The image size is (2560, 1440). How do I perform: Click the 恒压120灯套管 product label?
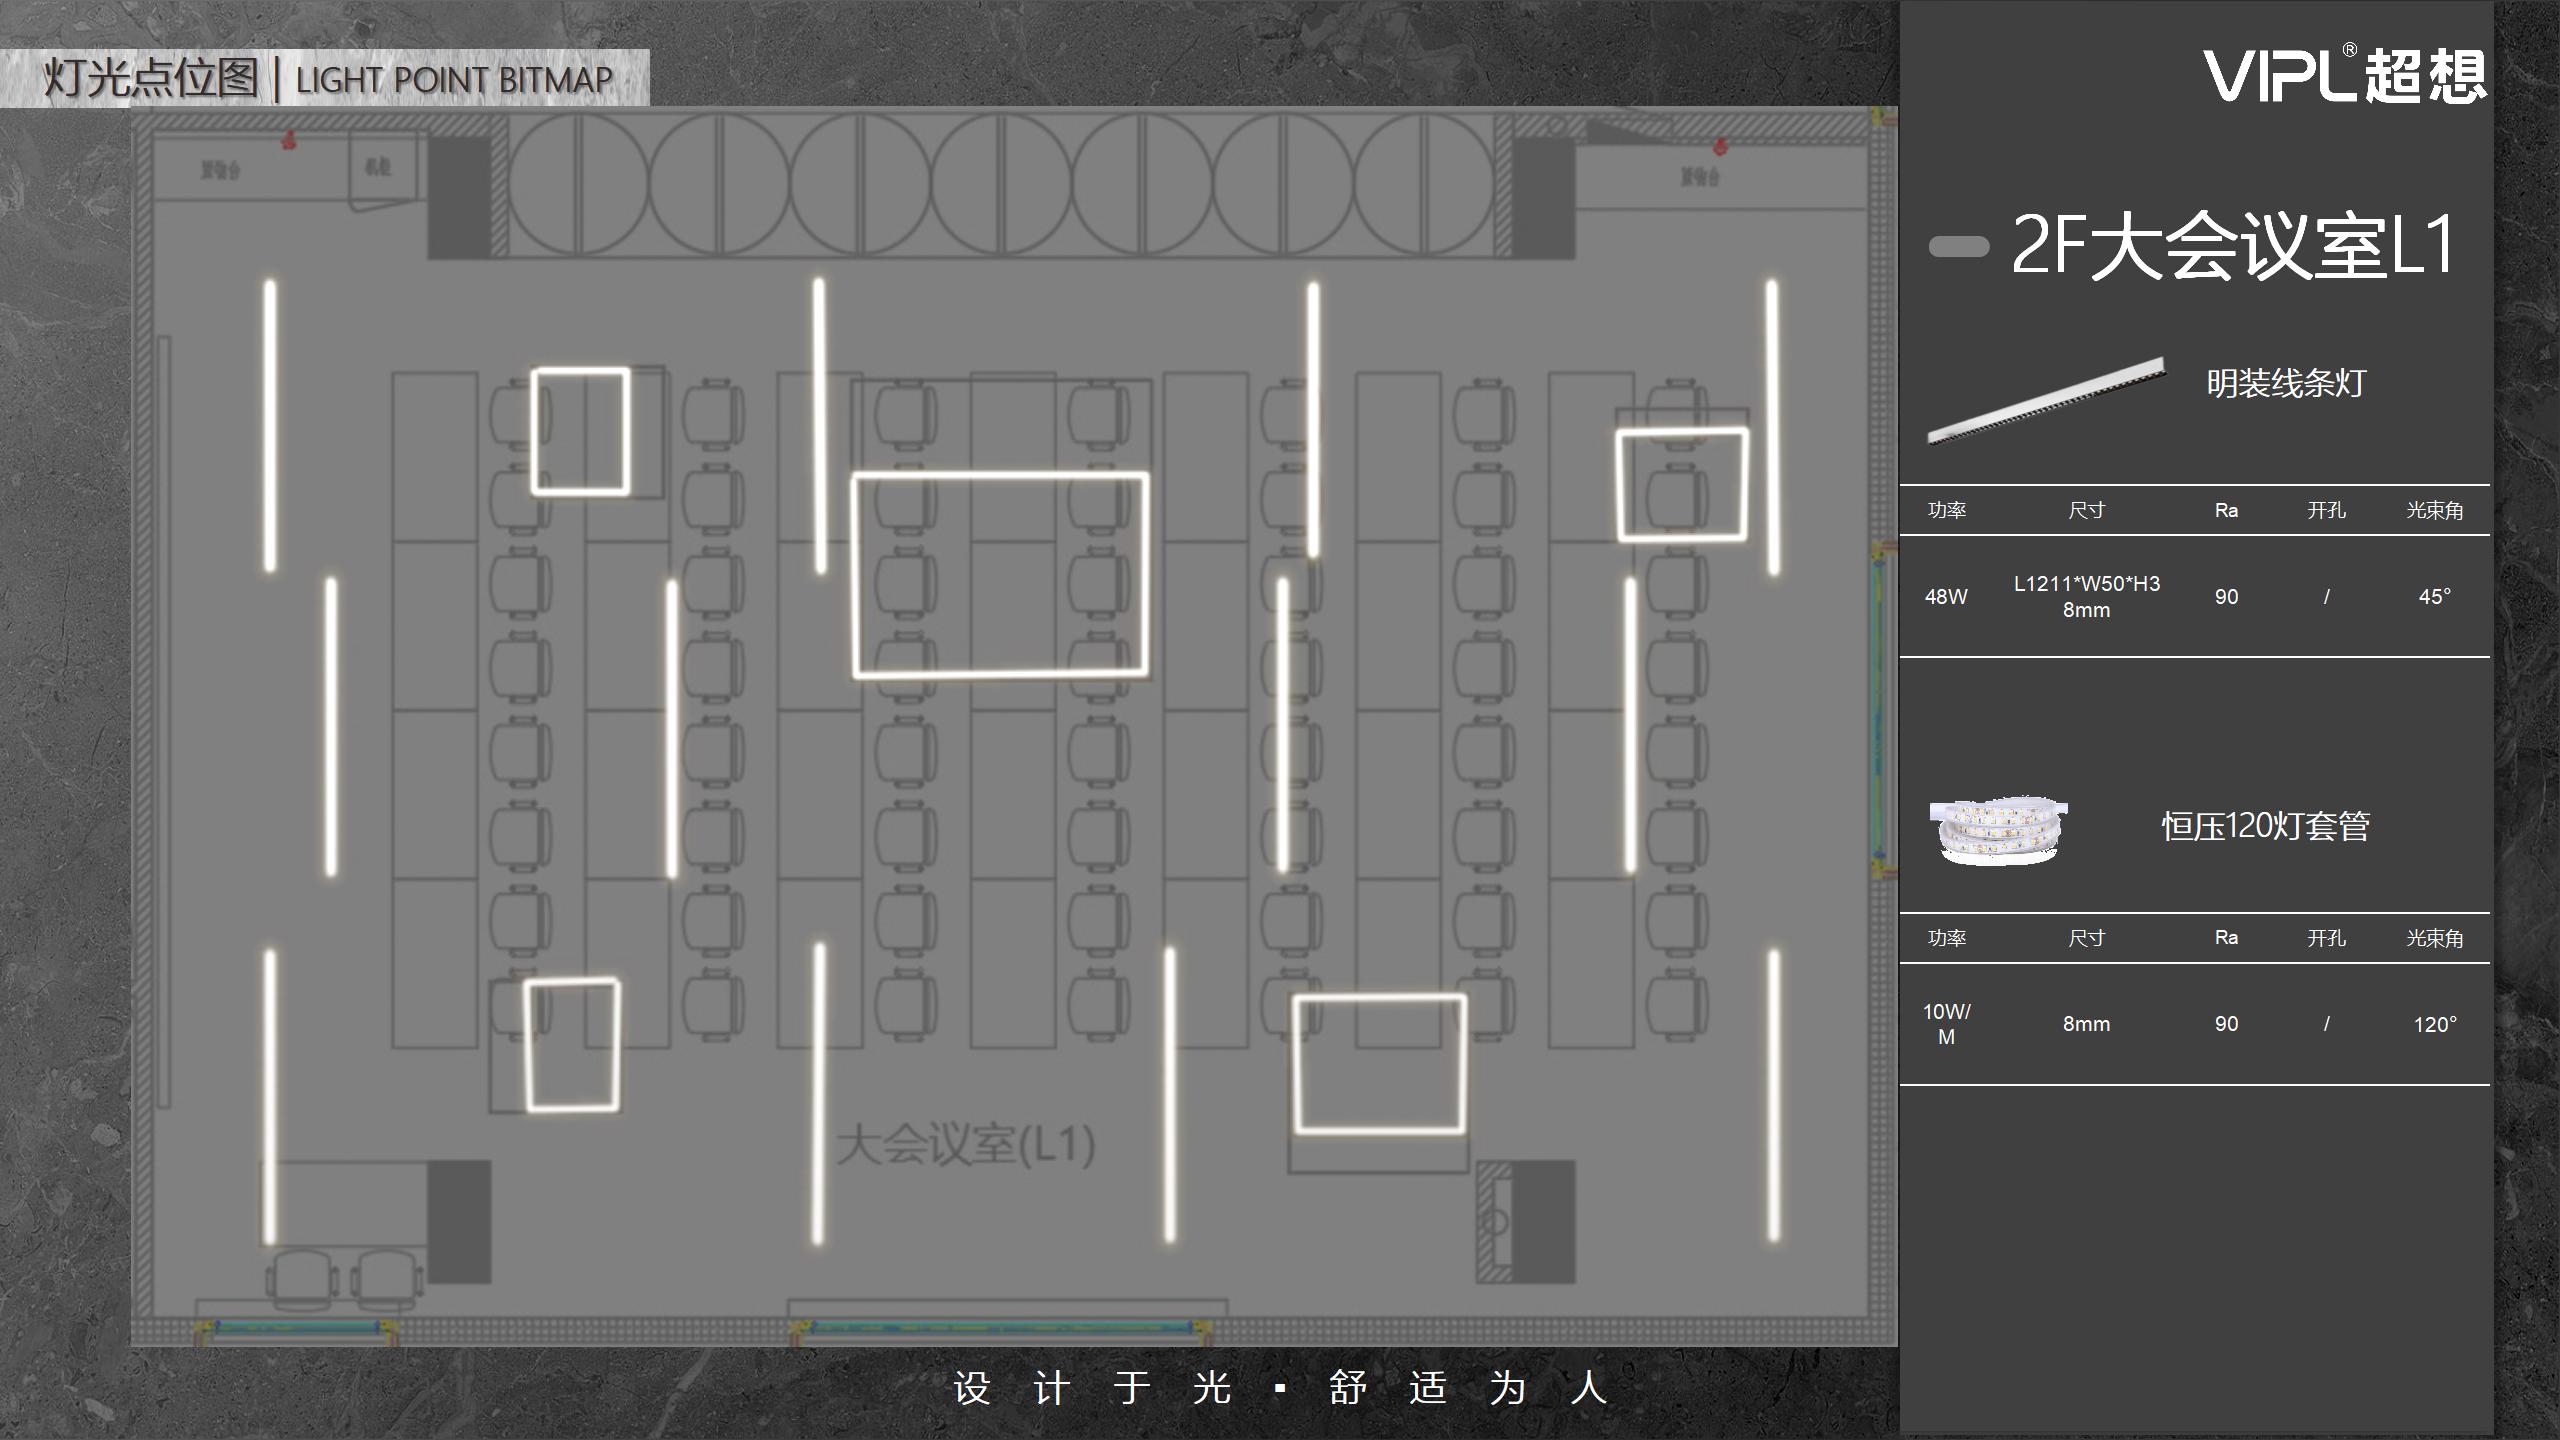point(2265,826)
